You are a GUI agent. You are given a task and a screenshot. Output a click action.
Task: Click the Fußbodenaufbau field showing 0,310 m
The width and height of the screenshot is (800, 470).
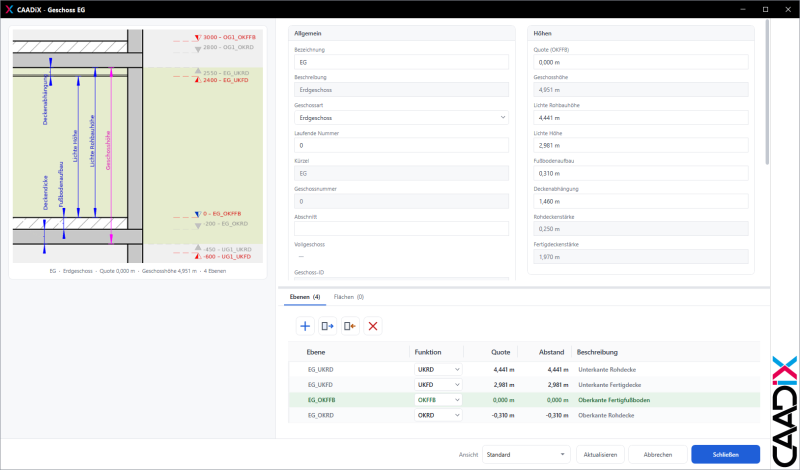(x=641, y=174)
